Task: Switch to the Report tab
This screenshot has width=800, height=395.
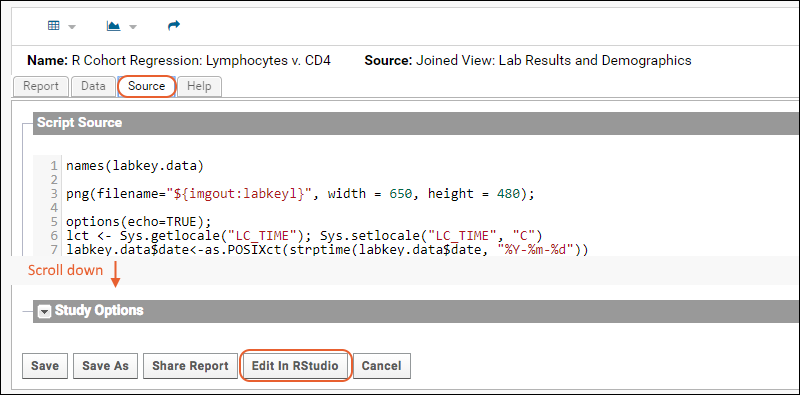Action: pyautogui.click(x=41, y=86)
